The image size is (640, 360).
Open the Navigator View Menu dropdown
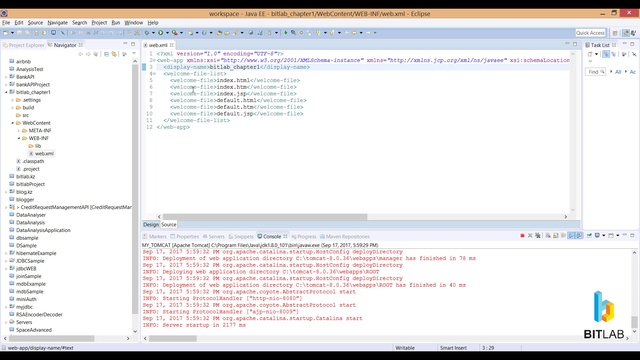[134, 54]
